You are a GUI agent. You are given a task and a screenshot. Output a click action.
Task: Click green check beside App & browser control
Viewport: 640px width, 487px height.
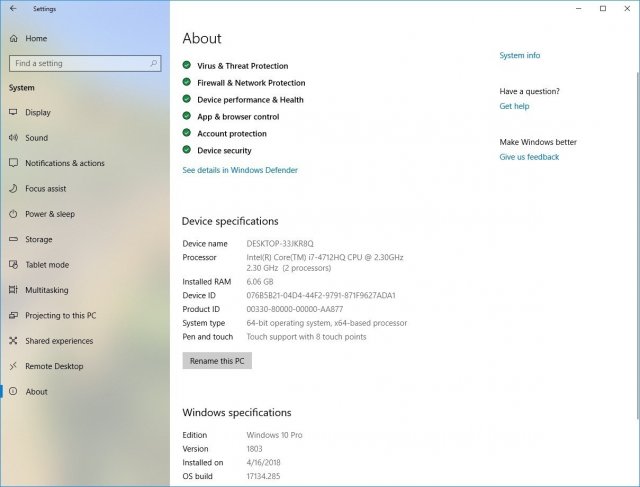[187, 116]
